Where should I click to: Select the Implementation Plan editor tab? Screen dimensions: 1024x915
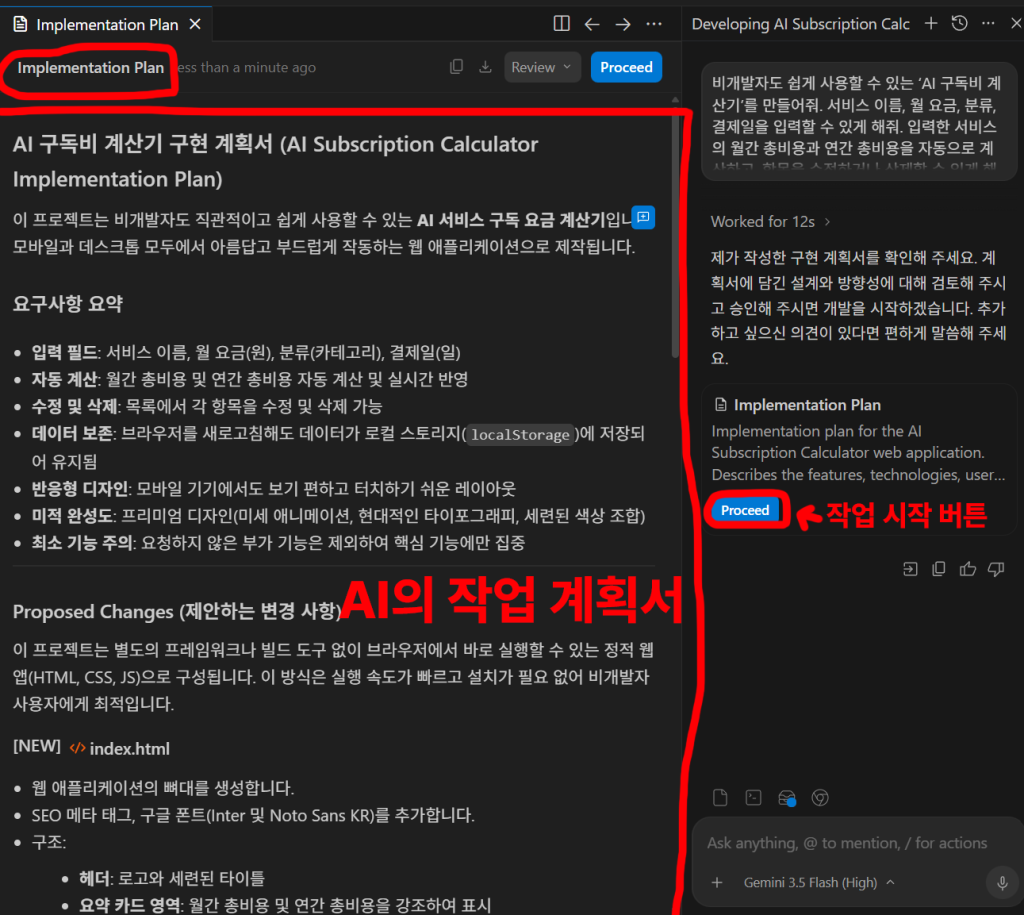[x=106, y=24]
